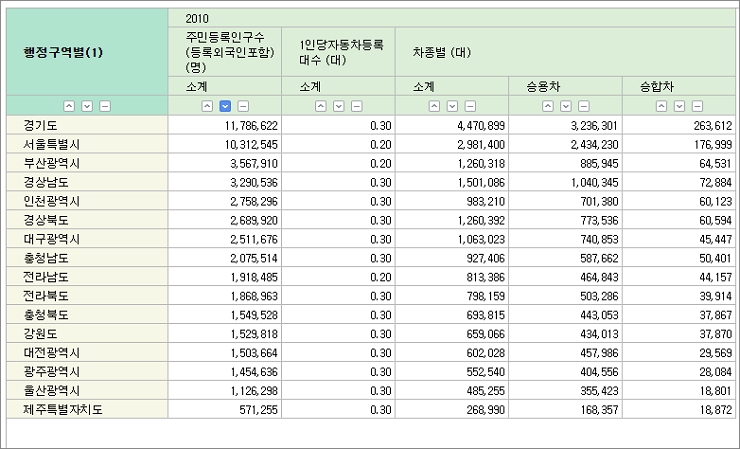Reset sorting on 승합차 column

point(698,106)
